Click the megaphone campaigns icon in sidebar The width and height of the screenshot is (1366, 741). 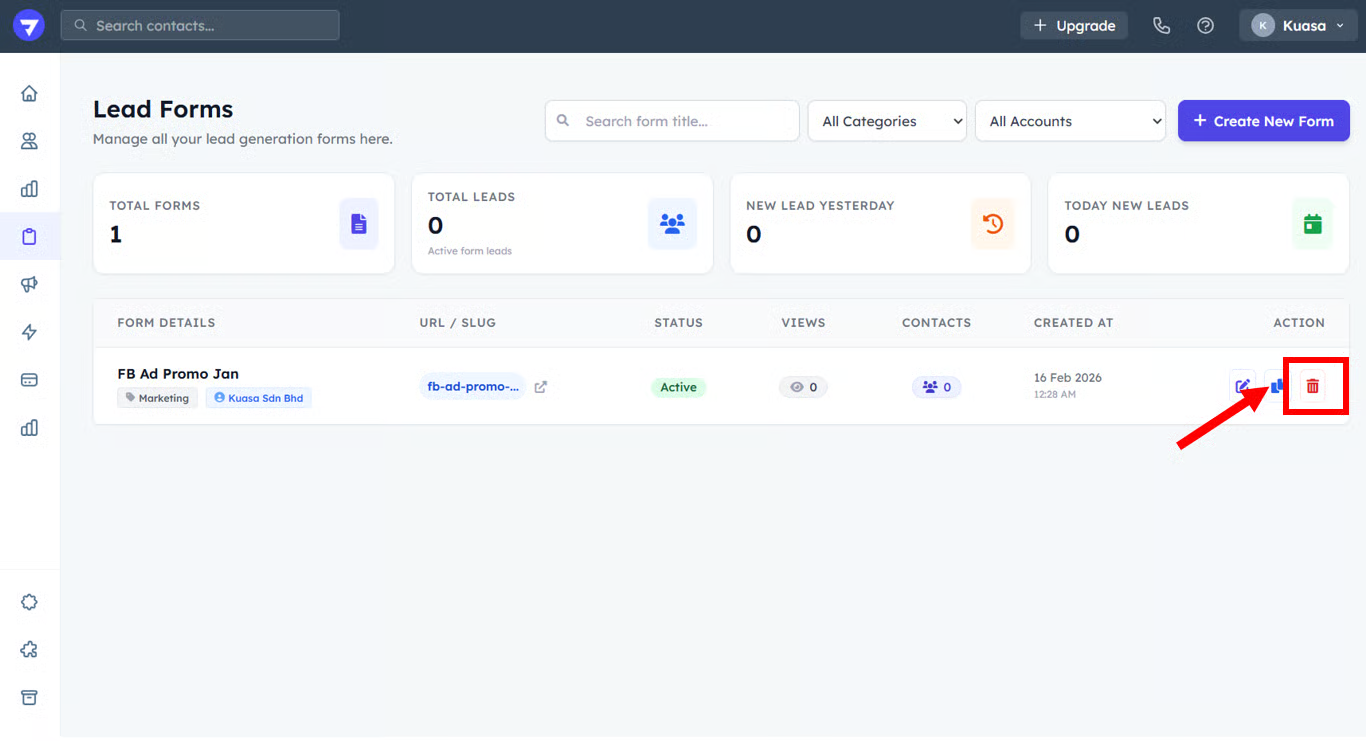pyautogui.click(x=29, y=285)
